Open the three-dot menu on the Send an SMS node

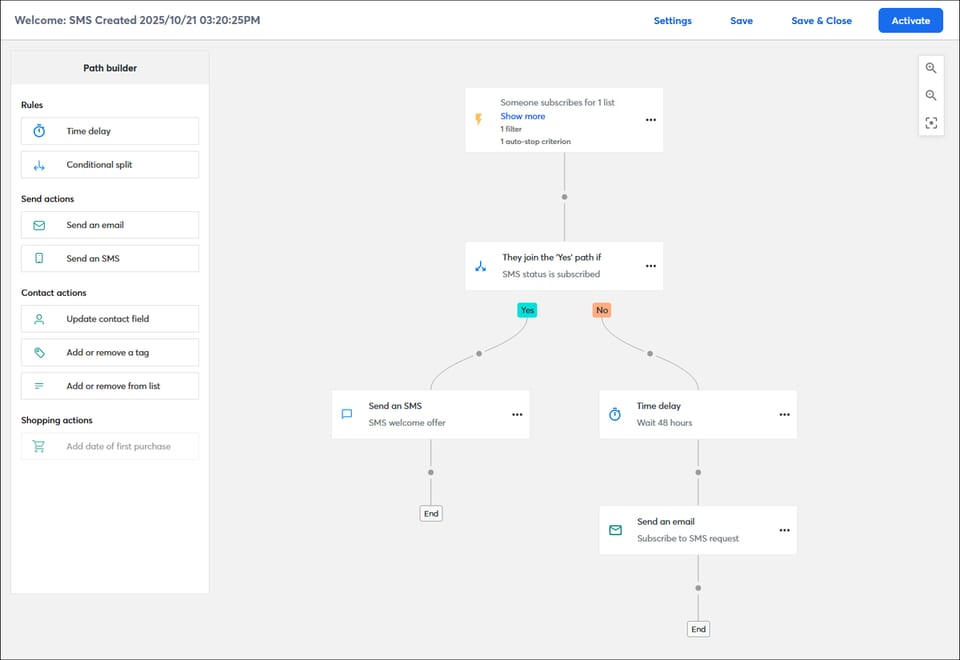[517, 414]
